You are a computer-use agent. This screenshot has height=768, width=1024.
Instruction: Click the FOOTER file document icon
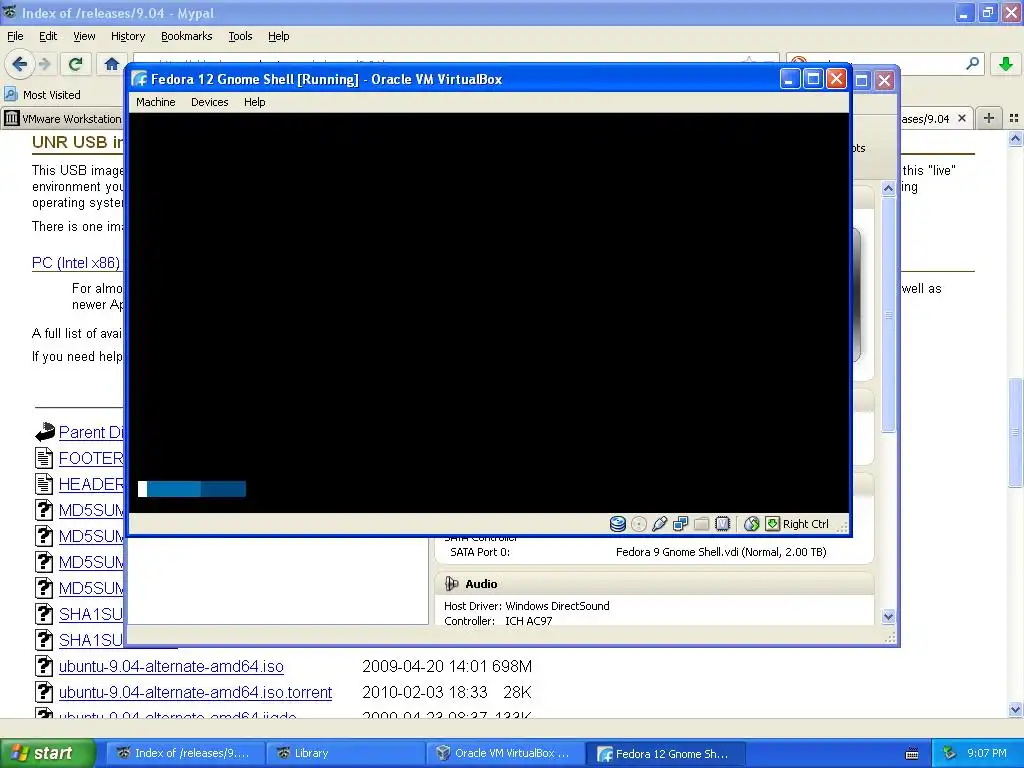44,458
